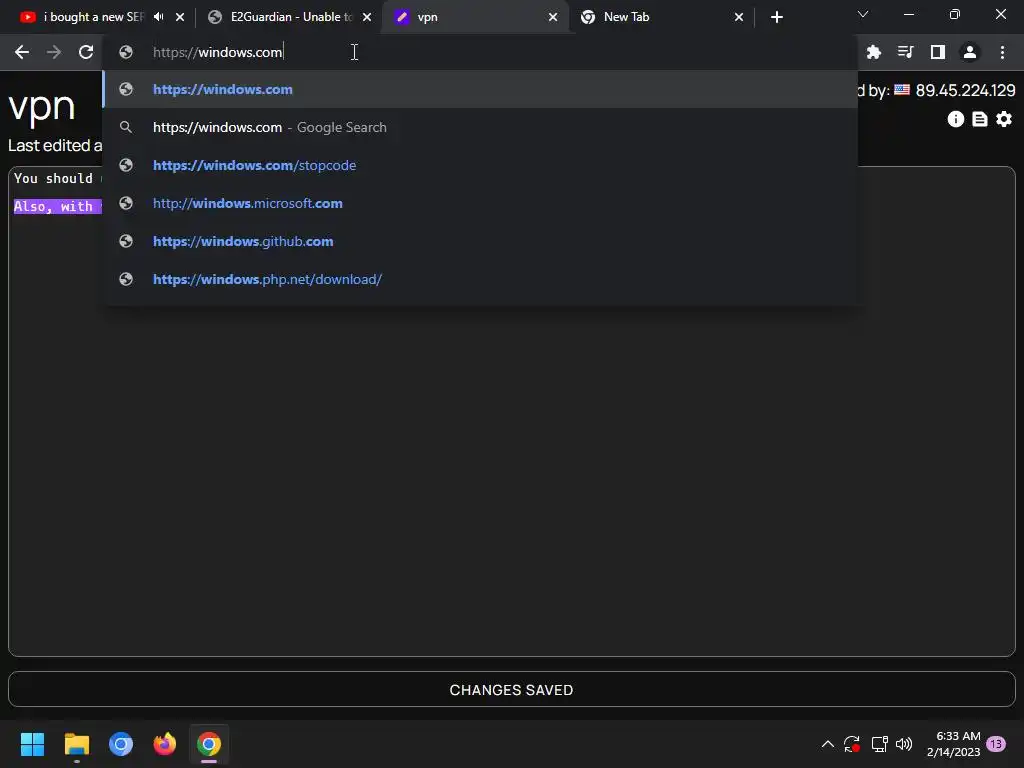
Task: Click the info icon on vpn page
Action: (x=955, y=119)
